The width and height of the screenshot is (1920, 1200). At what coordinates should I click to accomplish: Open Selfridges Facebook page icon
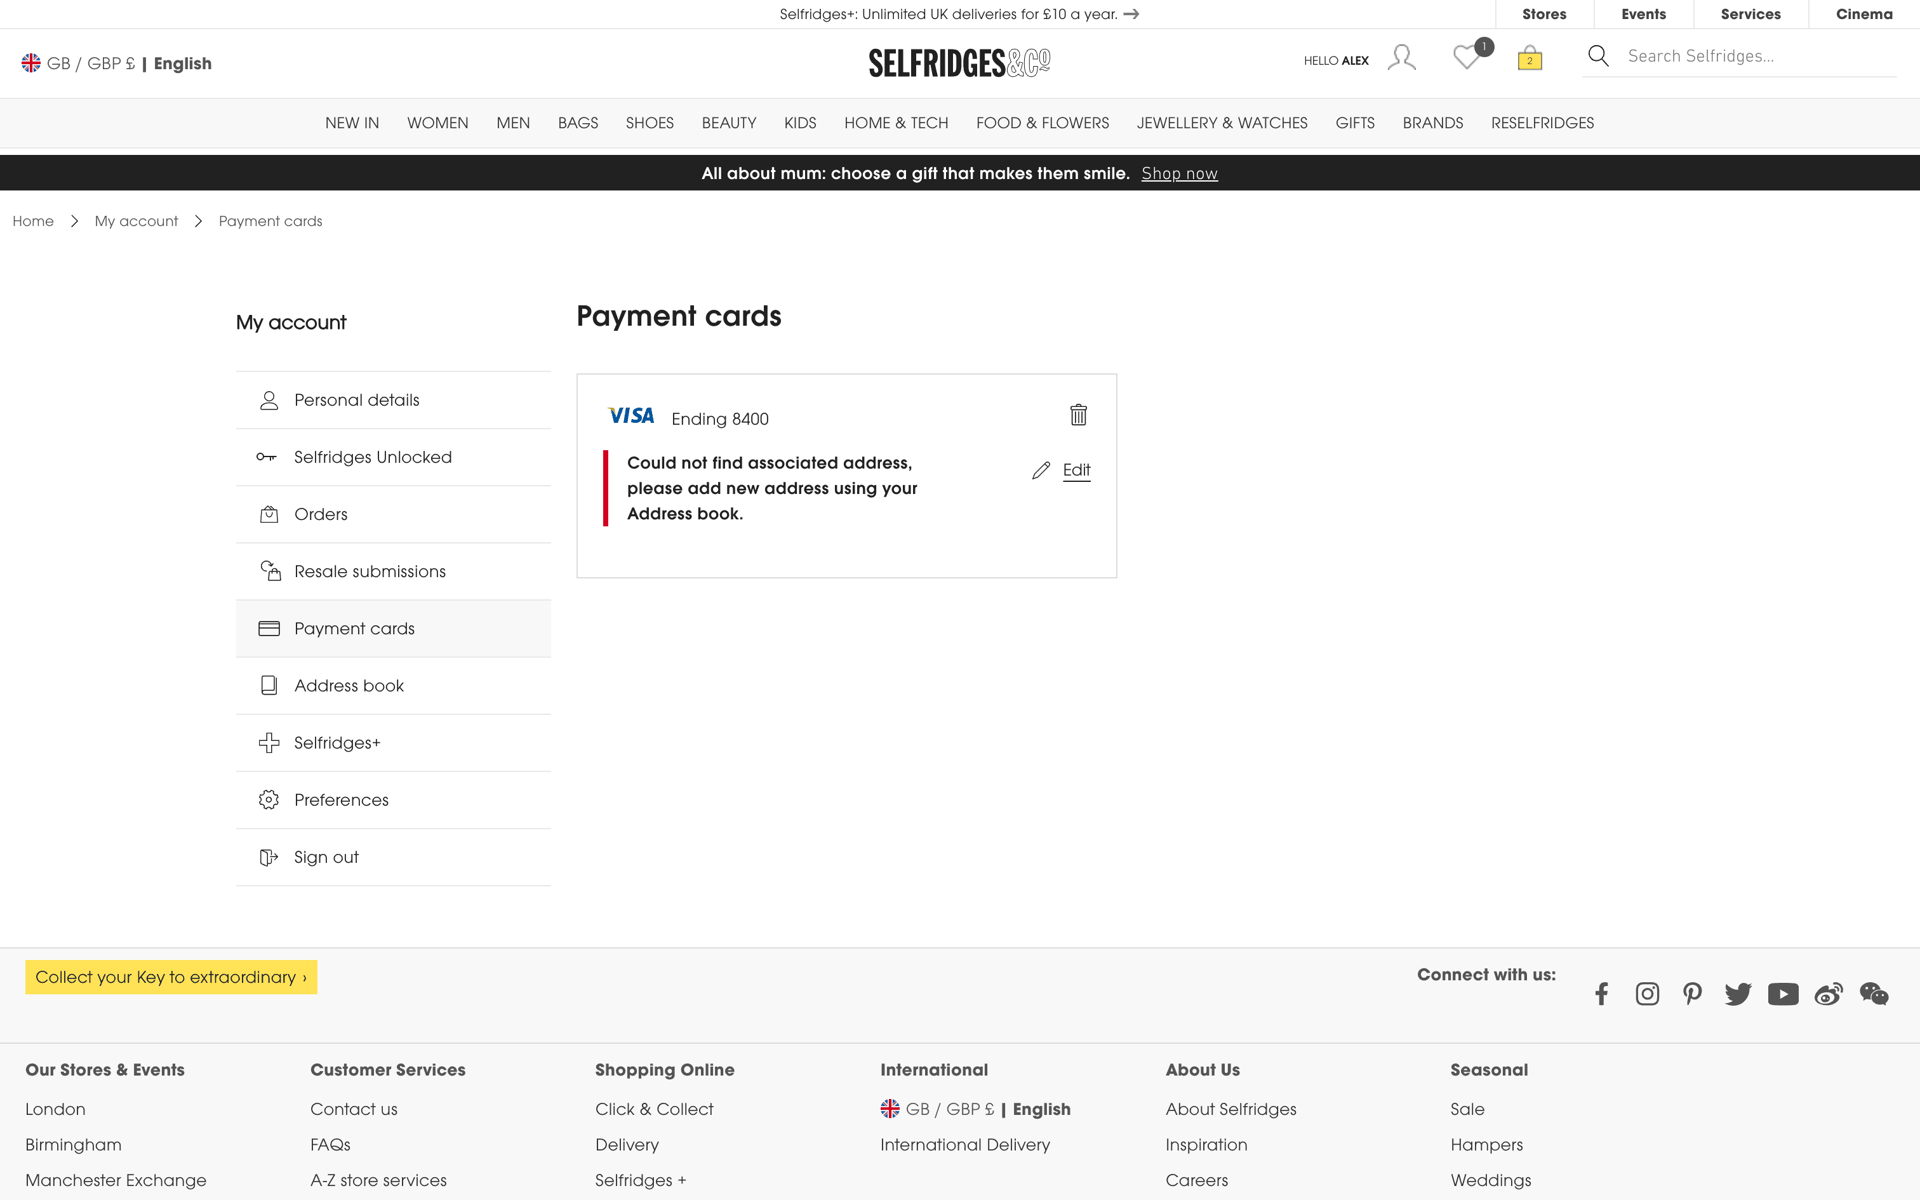point(1601,994)
